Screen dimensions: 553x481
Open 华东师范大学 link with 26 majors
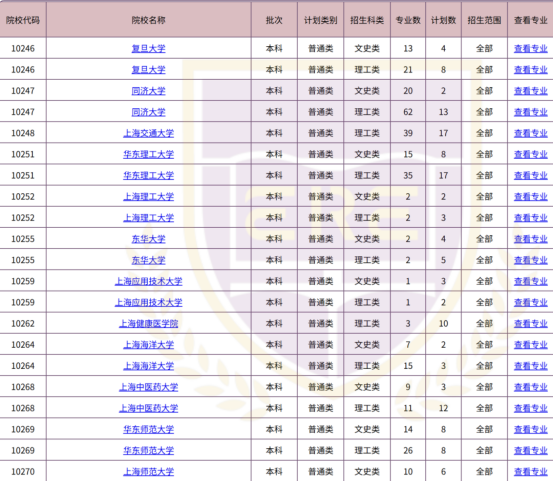click(148, 450)
